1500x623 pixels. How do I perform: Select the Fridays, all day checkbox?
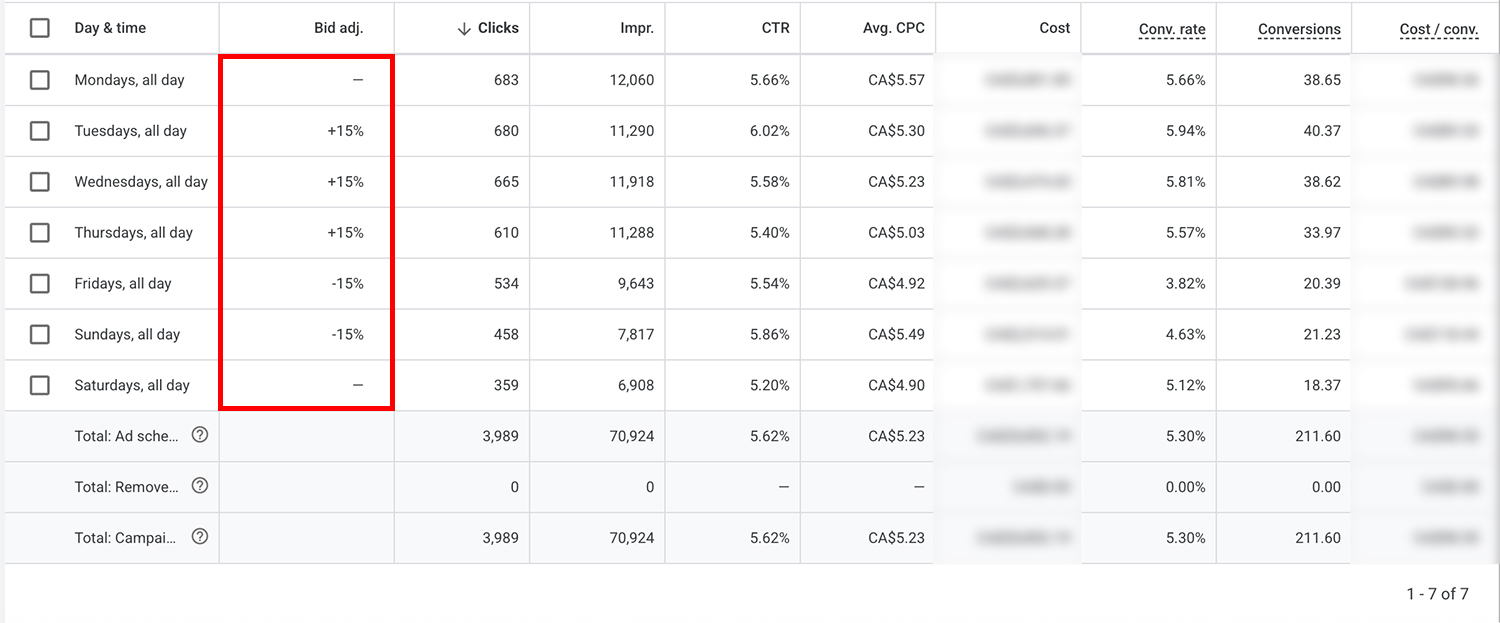pyautogui.click(x=40, y=283)
